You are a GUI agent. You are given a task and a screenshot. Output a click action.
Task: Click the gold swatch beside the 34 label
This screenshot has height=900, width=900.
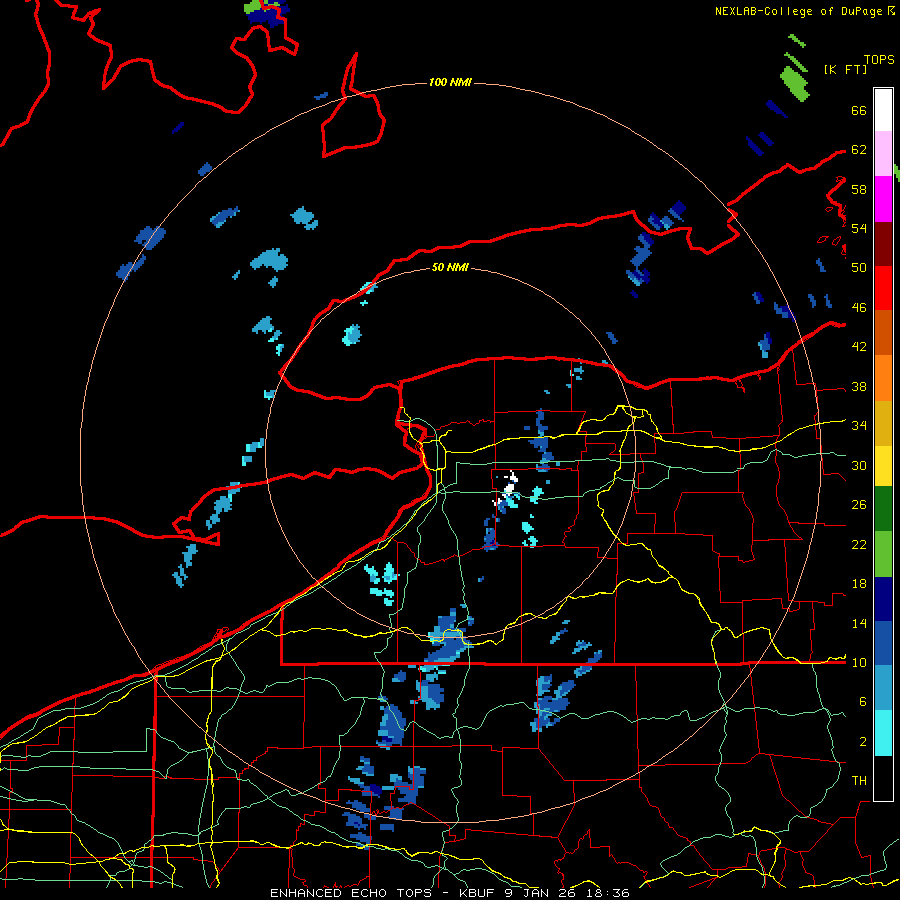pyautogui.click(x=883, y=423)
